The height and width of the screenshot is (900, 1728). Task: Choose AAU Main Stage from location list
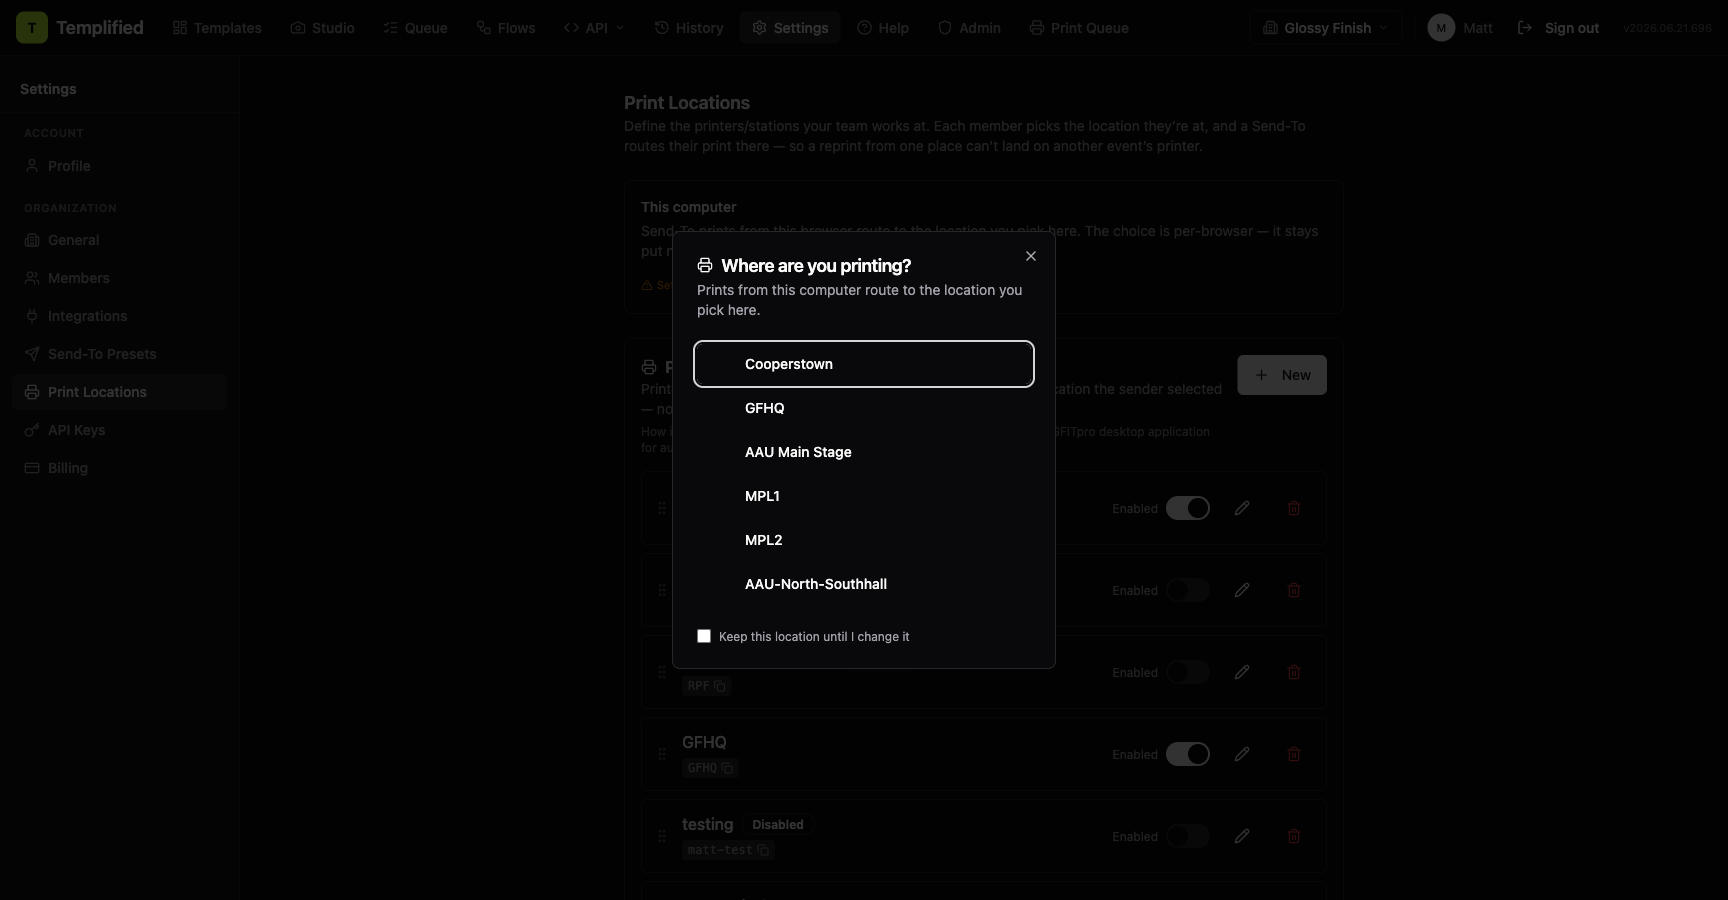[864, 452]
